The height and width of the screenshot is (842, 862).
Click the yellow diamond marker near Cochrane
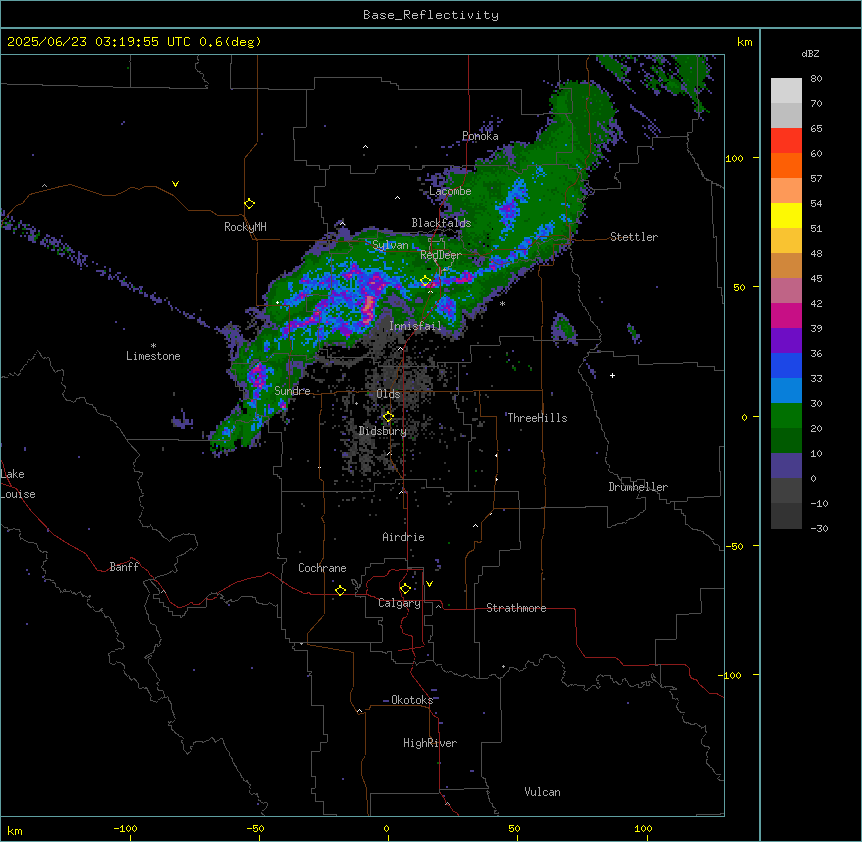[x=340, y=590]
